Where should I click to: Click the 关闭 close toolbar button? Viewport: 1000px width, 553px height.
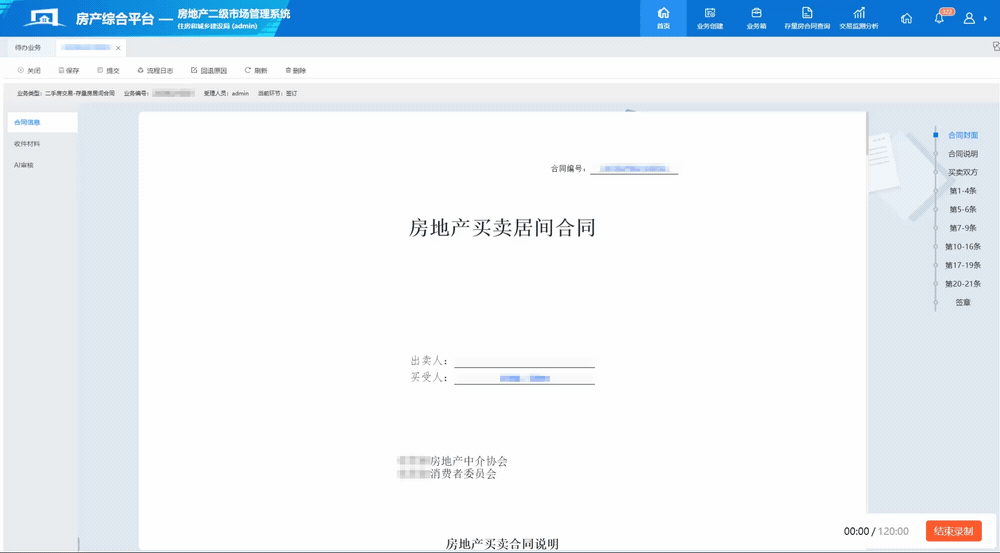click(x=29, y=71)
